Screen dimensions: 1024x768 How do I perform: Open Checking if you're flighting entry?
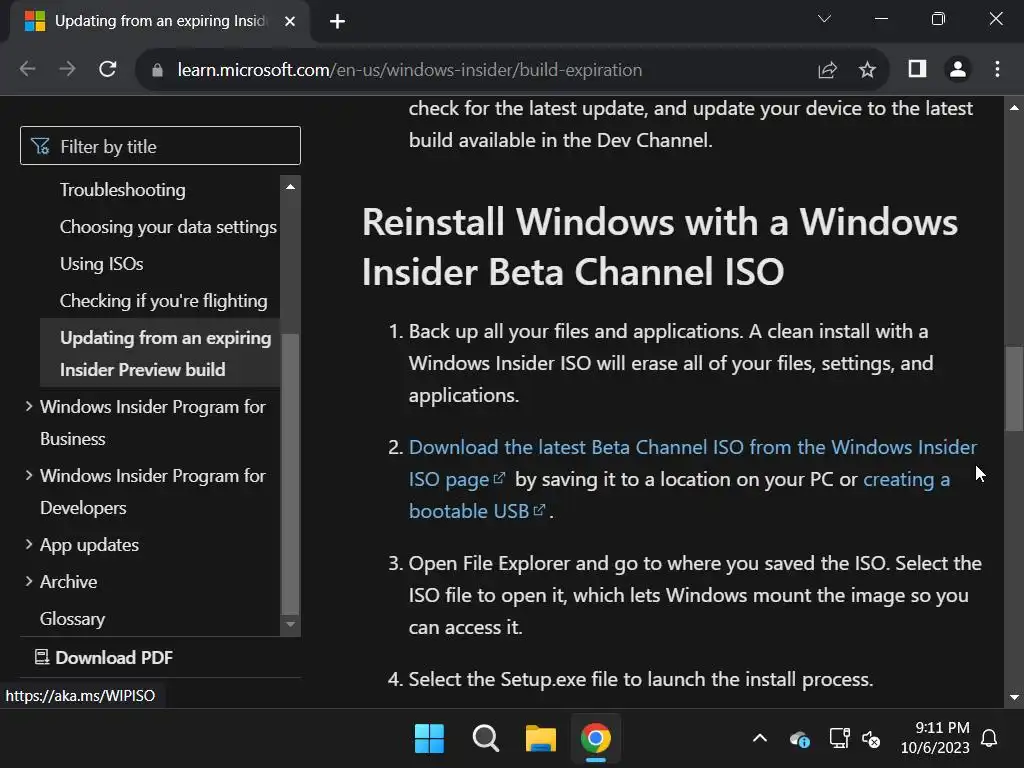pyautogui.click(x=163, y=301)
